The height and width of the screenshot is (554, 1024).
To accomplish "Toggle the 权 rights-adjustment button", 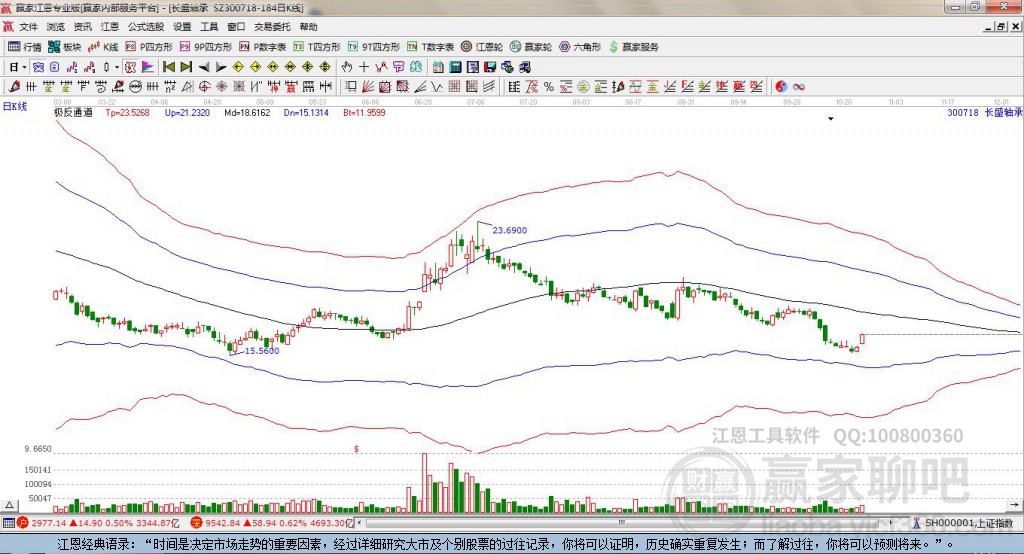I will pos(130,67).
